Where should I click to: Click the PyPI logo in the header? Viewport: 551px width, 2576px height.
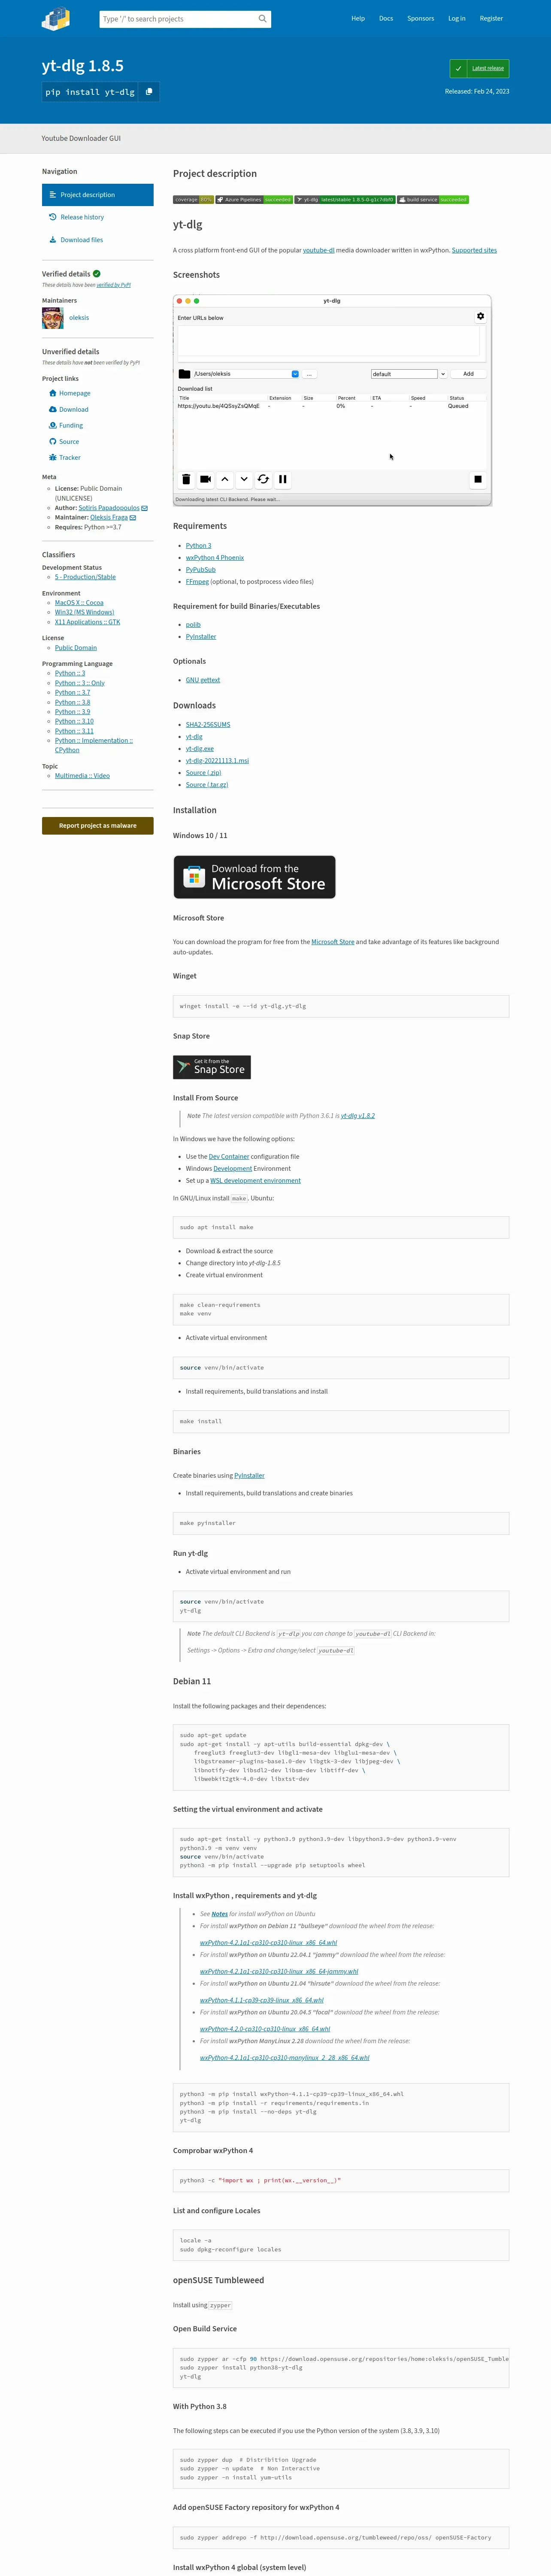(56, 18)
